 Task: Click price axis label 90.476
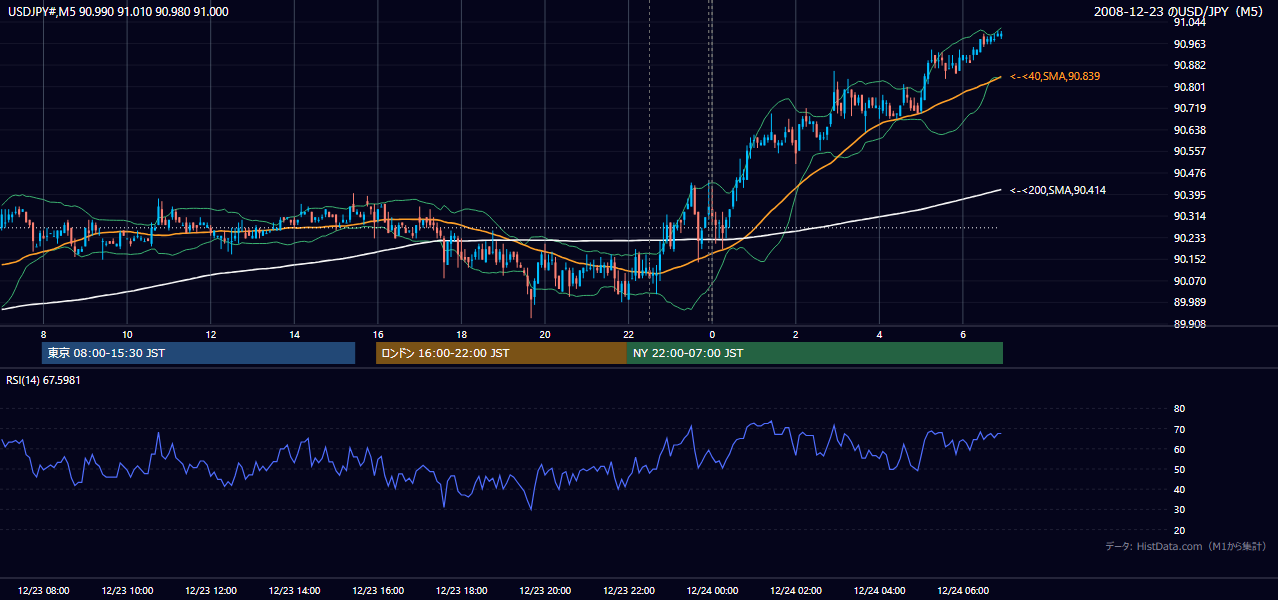(1190, 173)
